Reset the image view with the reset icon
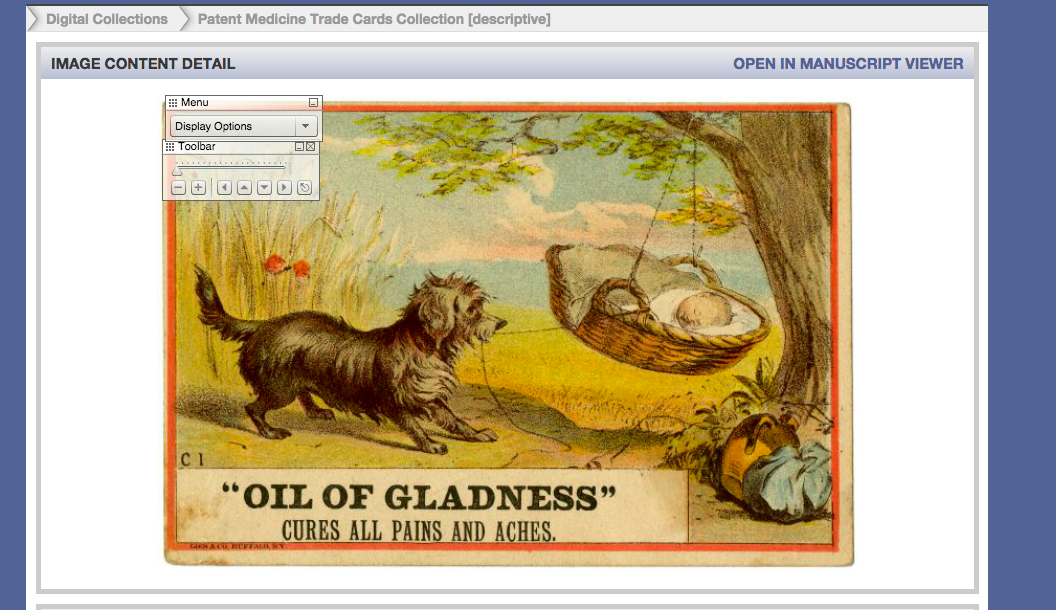Screen dimensions: 1056x610 click(304, 188)
